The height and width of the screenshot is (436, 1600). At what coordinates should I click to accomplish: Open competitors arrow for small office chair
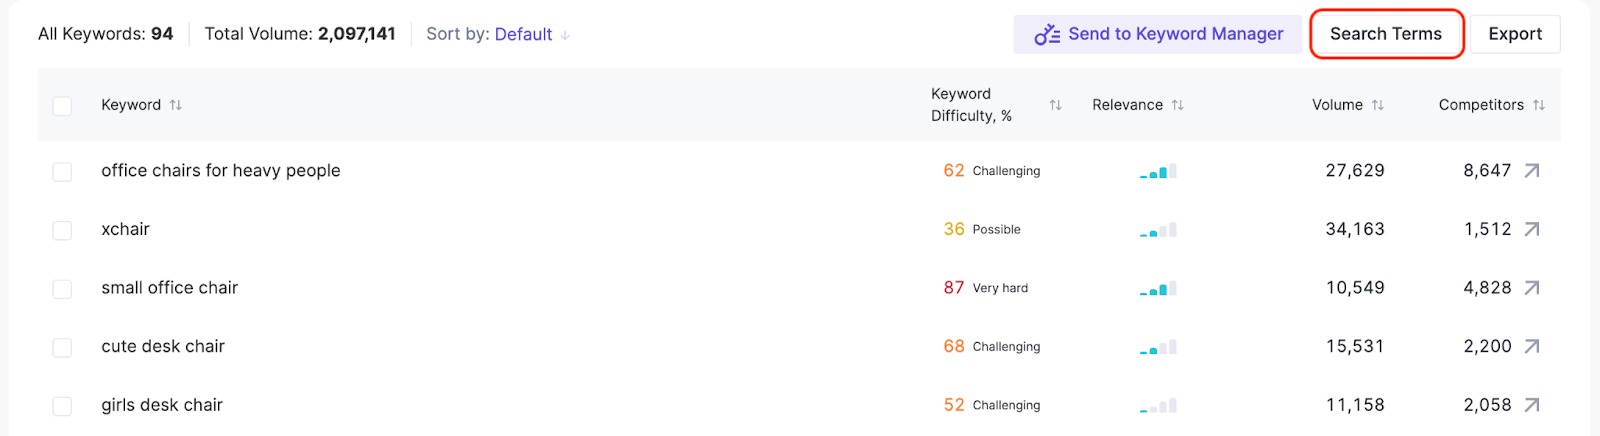(x=1531, y=288)
